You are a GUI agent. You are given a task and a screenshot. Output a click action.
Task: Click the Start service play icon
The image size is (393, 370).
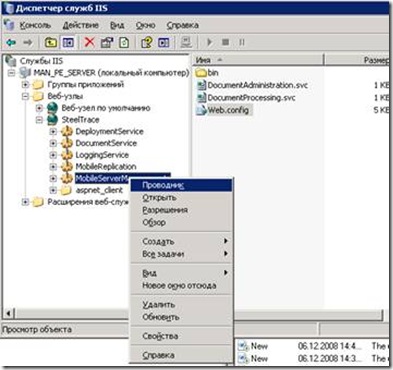pyautogui.click(x=210, y=42)
